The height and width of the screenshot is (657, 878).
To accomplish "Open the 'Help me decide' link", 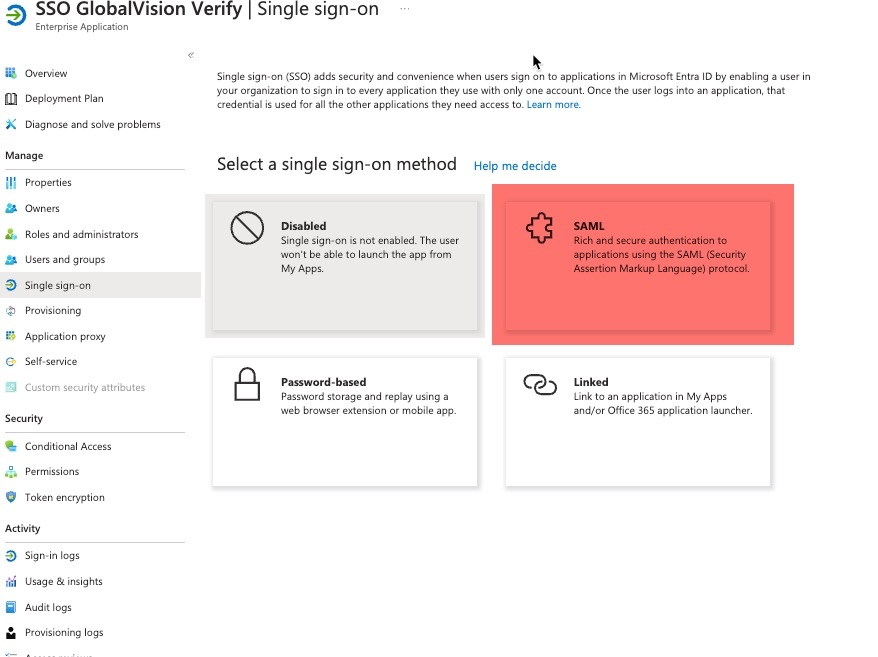I will pyautogui.click(x=515, y=166).
